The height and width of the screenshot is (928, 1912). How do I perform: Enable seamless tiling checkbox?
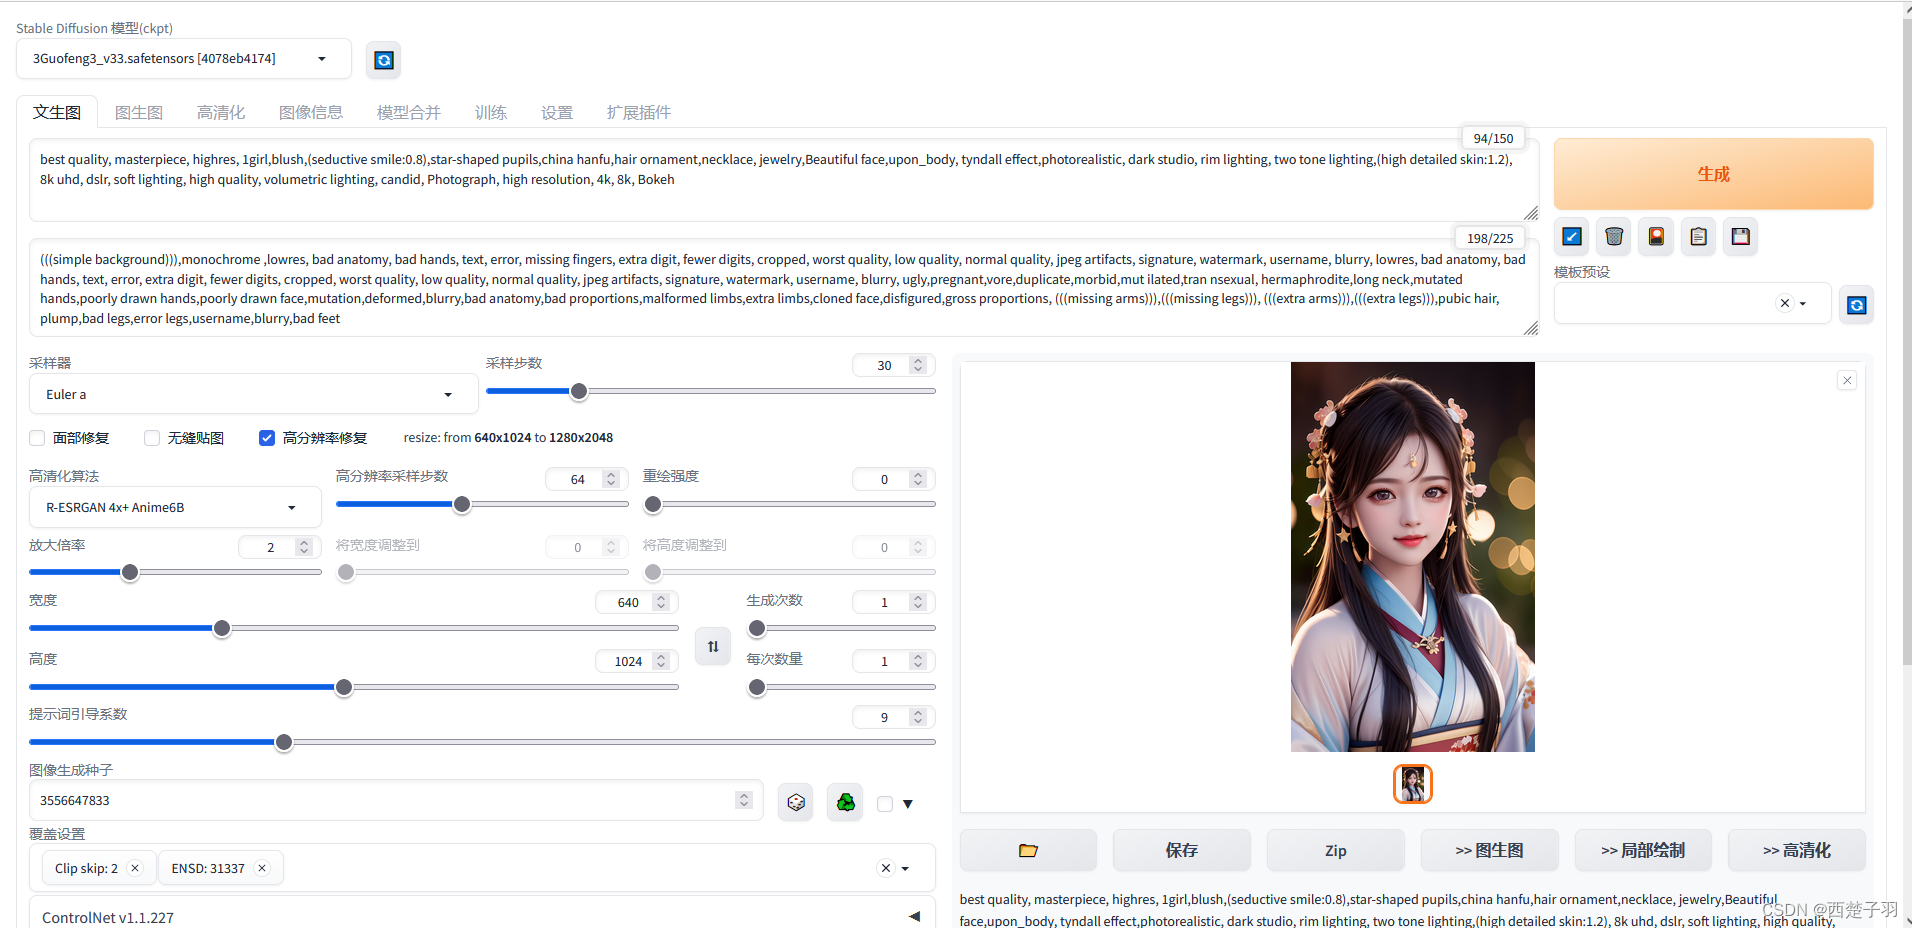[x=152, y=438]
